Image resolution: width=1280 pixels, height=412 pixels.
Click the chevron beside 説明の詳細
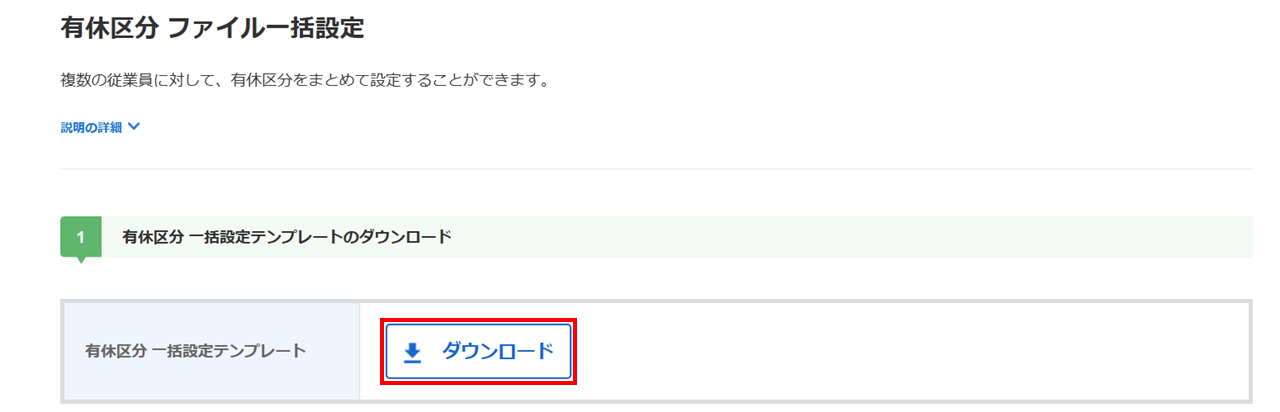coord(134,127)
